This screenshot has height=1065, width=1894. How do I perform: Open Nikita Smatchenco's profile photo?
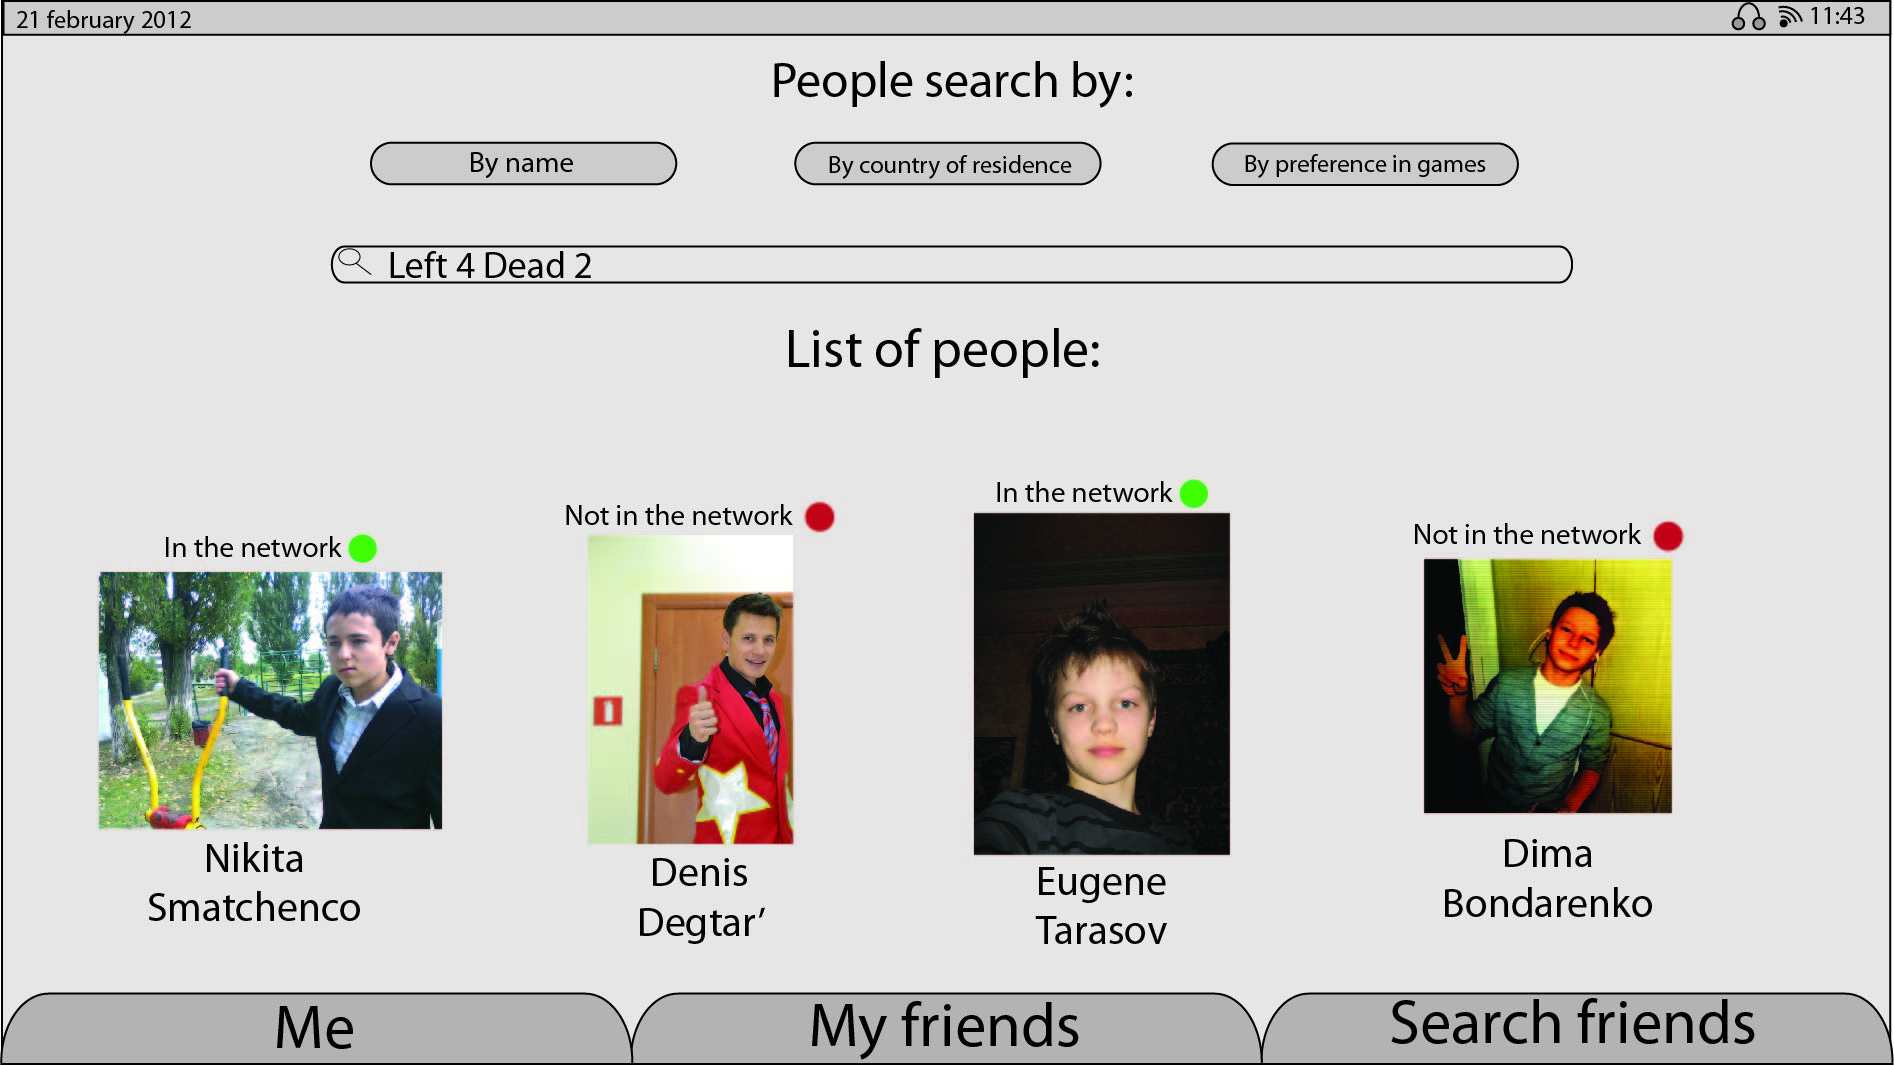pyautogui.click(x=270, y=700)
